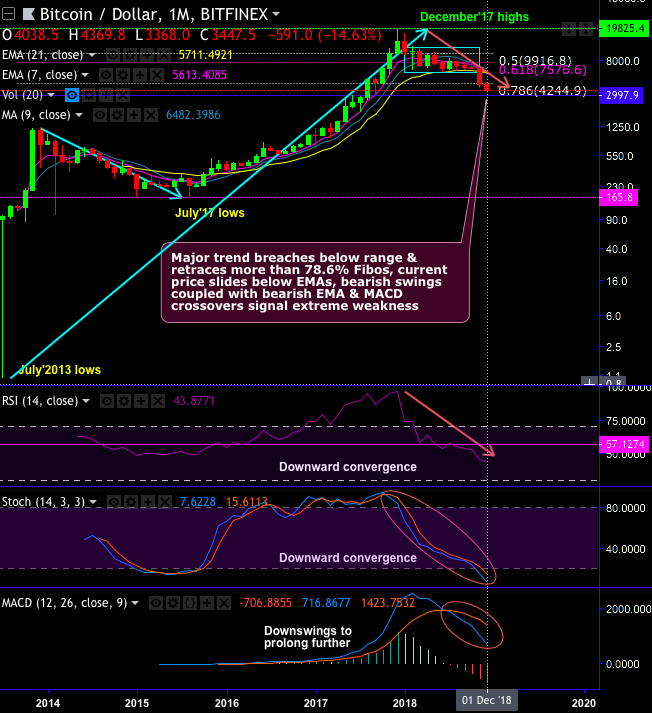Open settings gear for Stoch (14, 3, 3)

131,502
